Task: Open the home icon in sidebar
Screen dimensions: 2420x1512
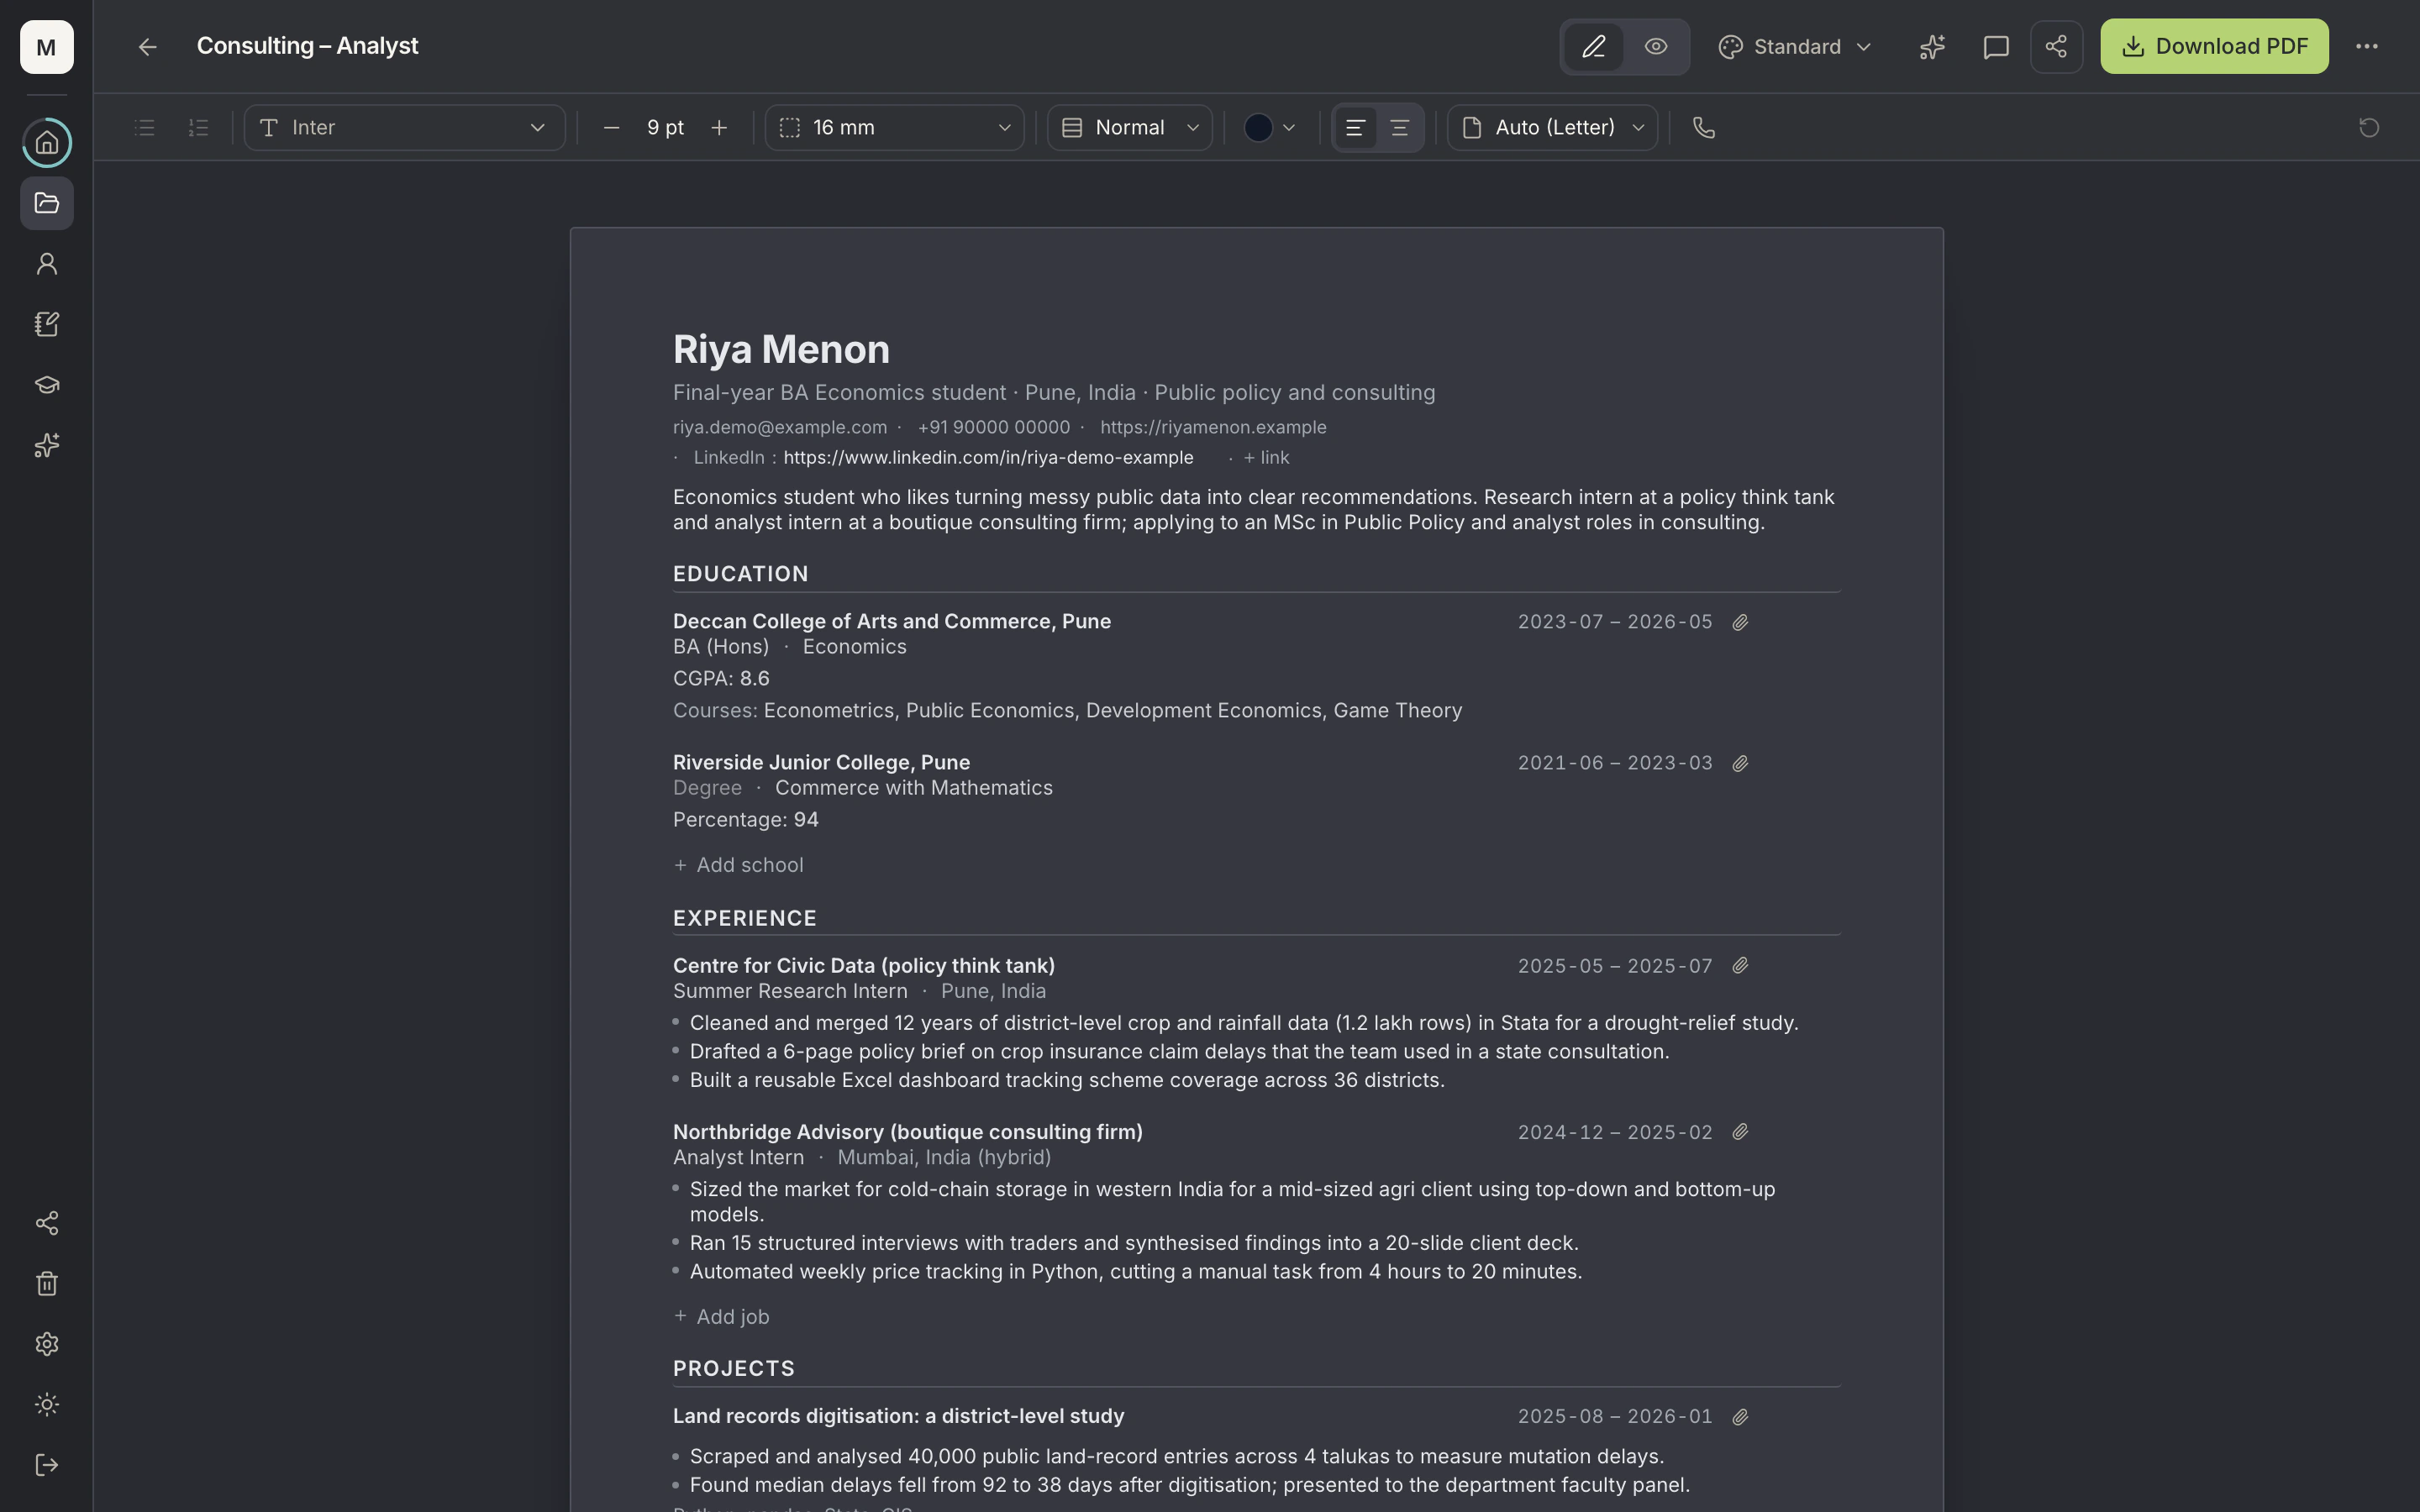Action: (x=47, y=143)
